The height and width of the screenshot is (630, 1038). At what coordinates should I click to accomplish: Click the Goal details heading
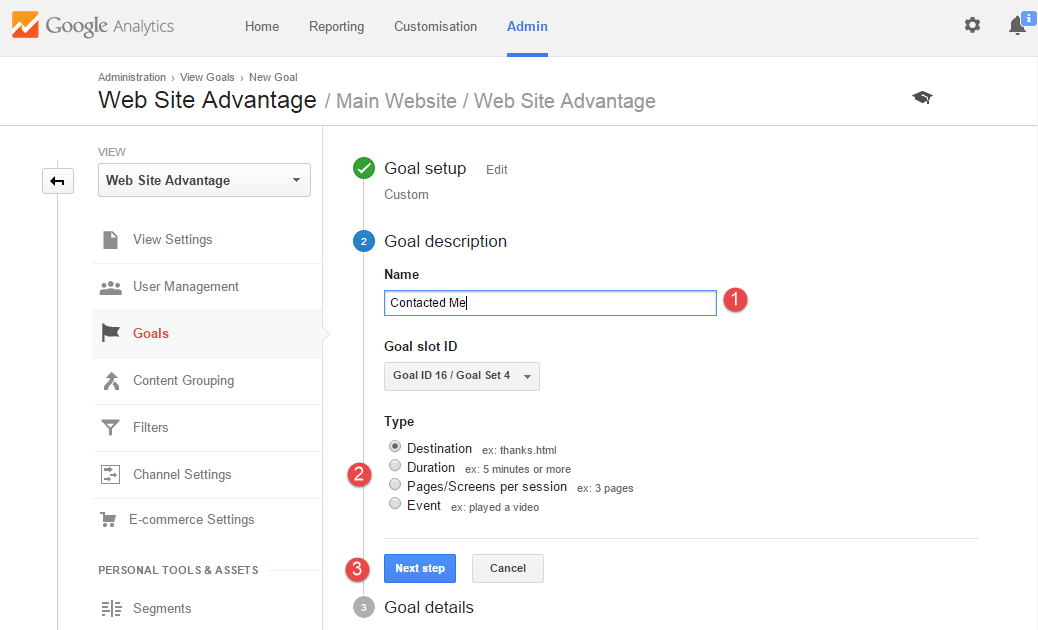(429, 608)
